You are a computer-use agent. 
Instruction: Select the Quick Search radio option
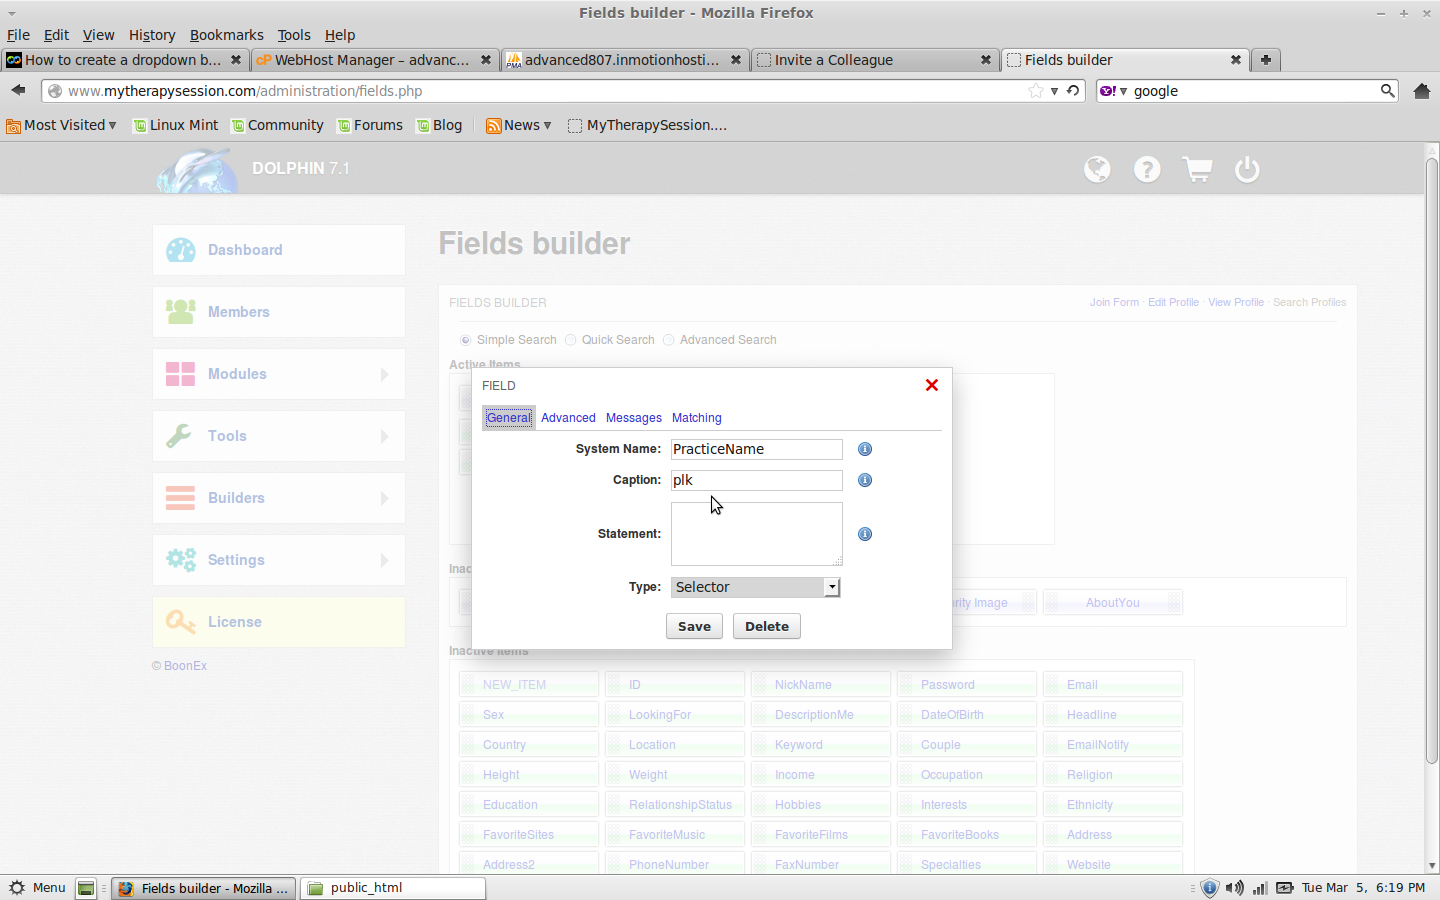click(x=570, y=340)
